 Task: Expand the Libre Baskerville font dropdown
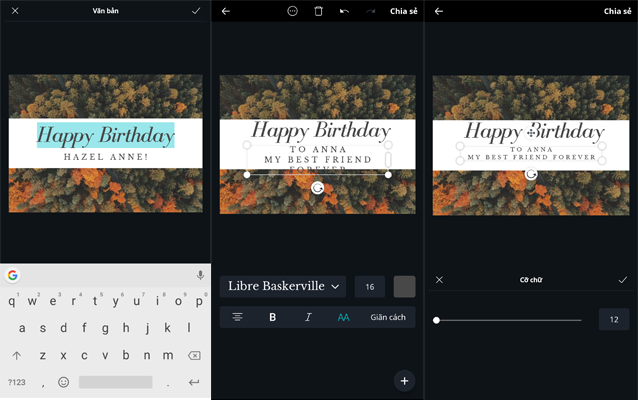[x=283, y=286]
